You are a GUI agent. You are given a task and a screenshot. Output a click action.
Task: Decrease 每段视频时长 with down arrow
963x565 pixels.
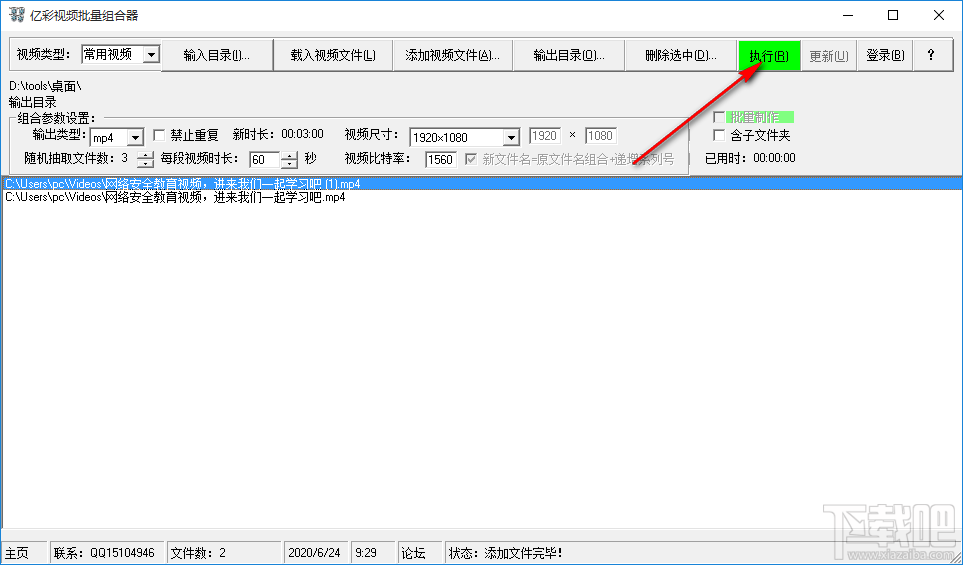[x=289, y=164]
